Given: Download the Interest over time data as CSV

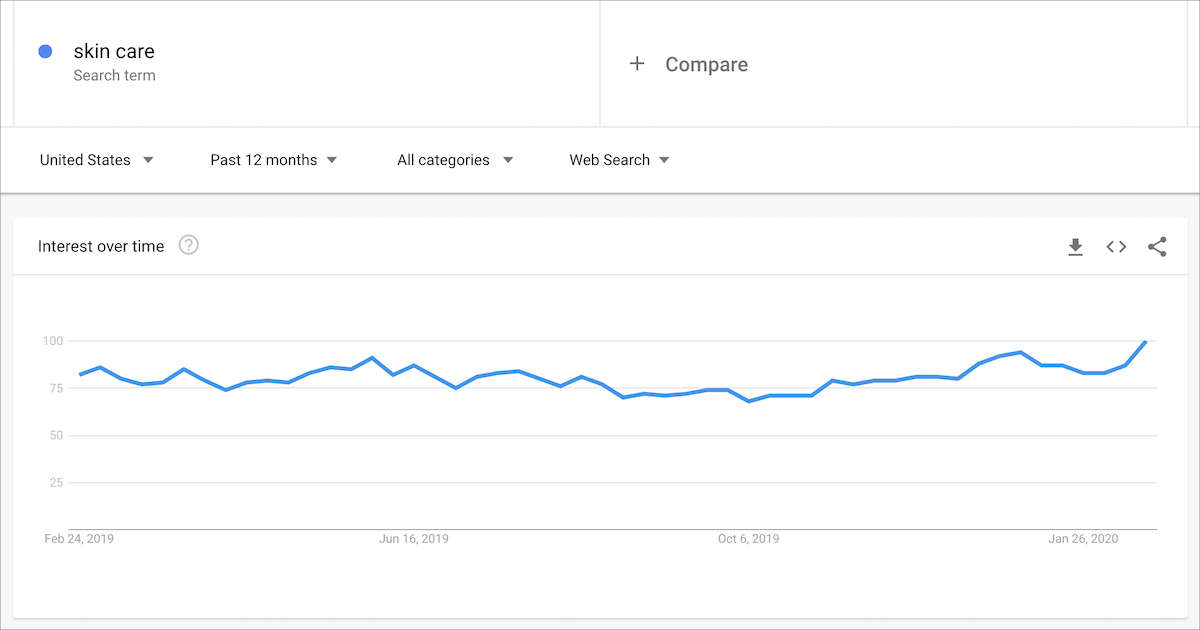Looking at the screenshot, I should point(1076,246).
